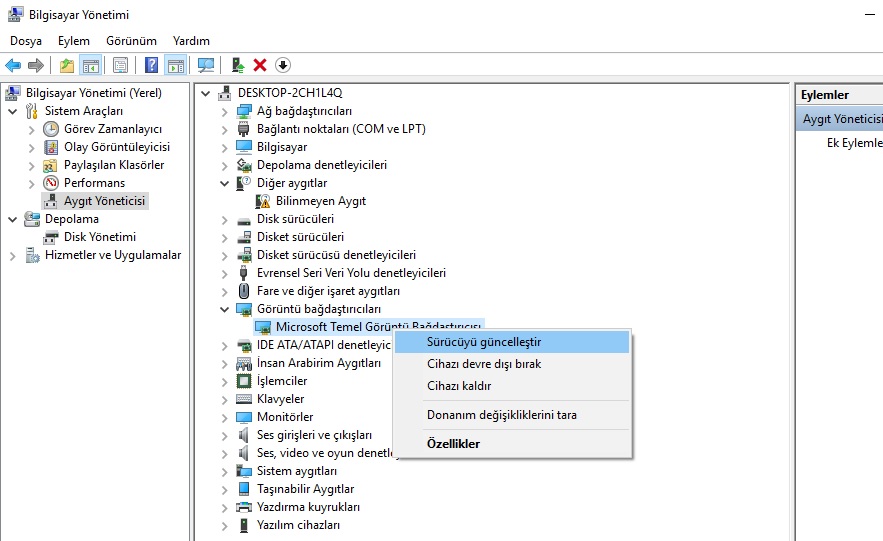The height and width of the screenshot is (541, 883).
Task: Click the Ağ bağdaştırıcıları network icon
Action: point(244,111)
